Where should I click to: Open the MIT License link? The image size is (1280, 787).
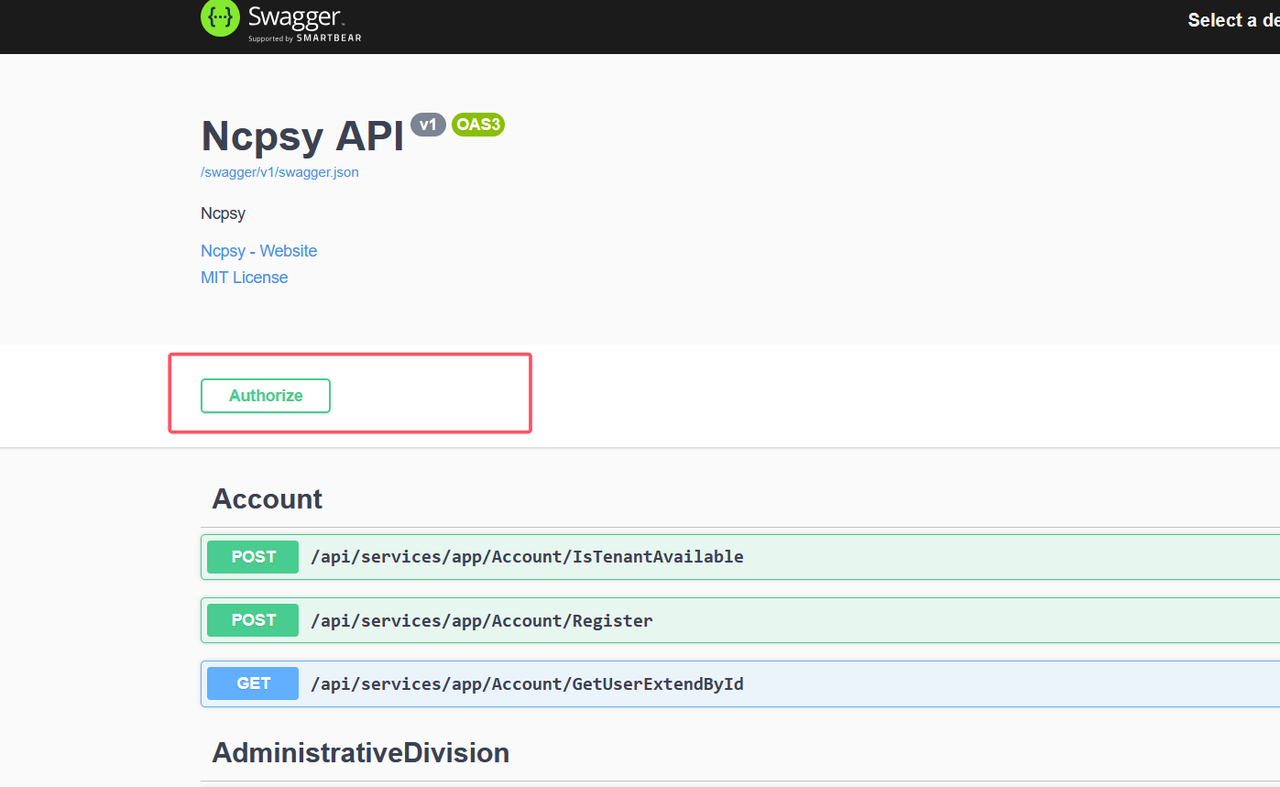(244, 278)
